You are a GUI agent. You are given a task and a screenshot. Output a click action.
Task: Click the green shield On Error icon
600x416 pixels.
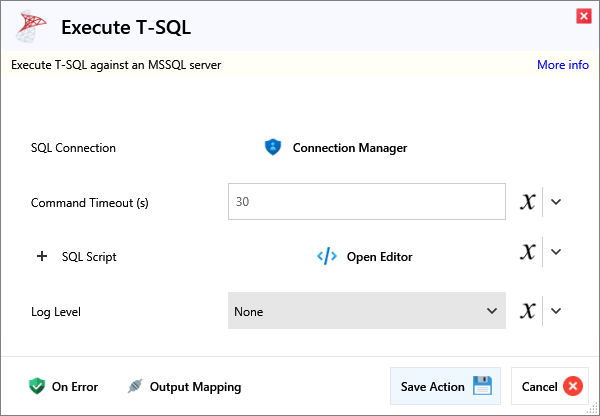click(x=37, y=386)
